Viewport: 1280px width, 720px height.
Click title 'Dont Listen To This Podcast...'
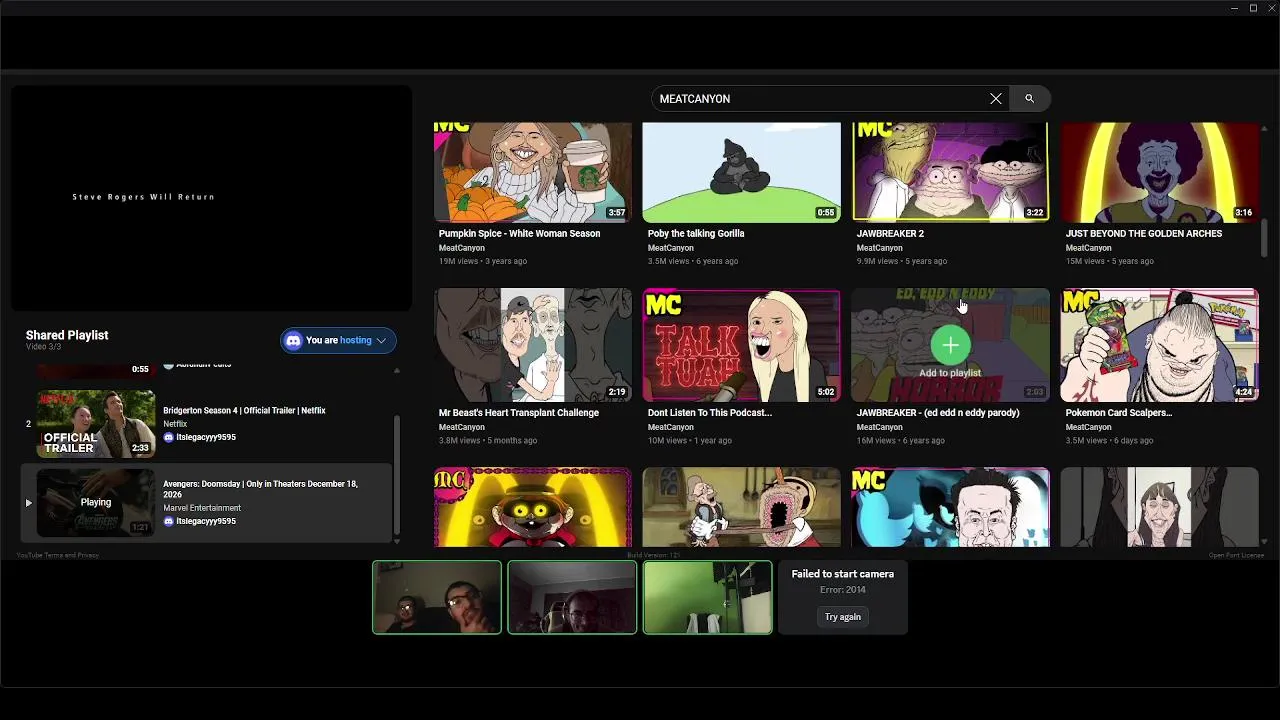(x=710, y=413)
